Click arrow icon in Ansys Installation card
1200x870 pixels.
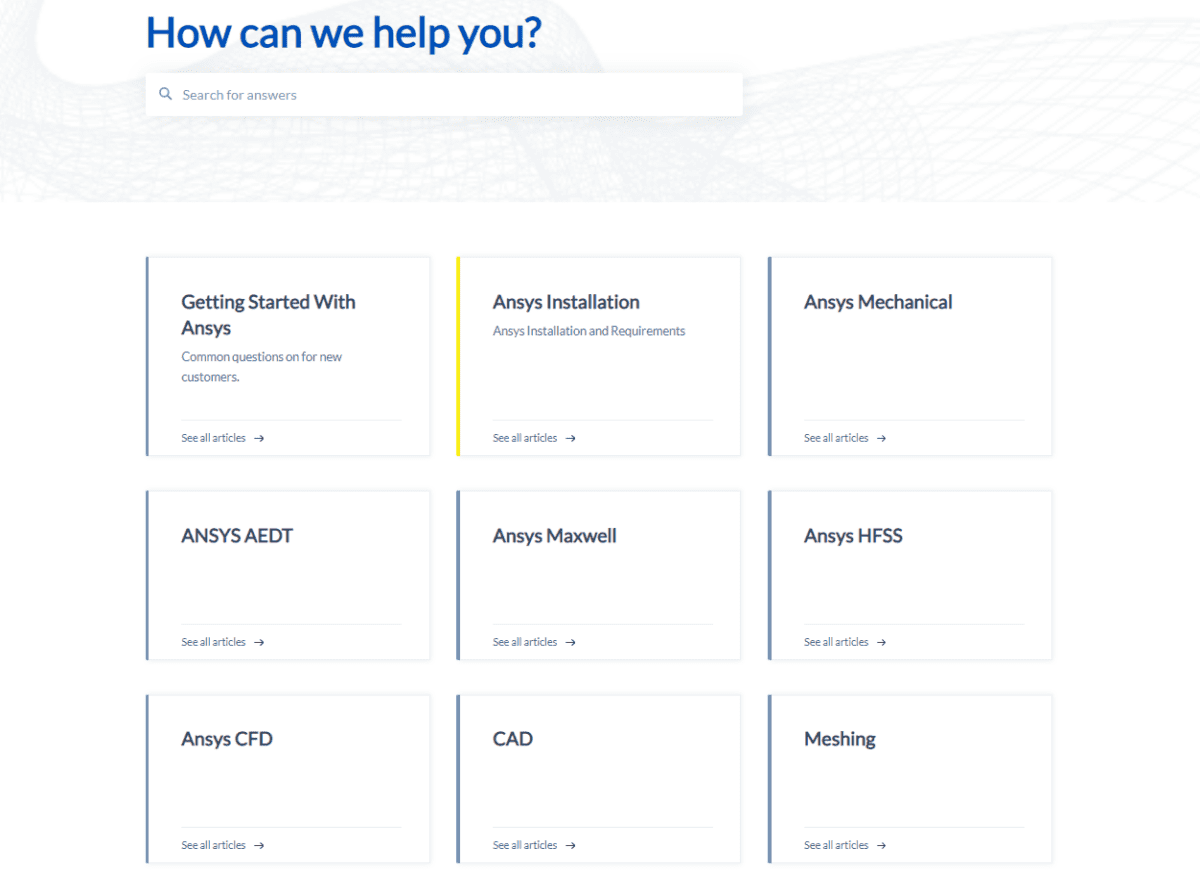(x=570, y=438)
